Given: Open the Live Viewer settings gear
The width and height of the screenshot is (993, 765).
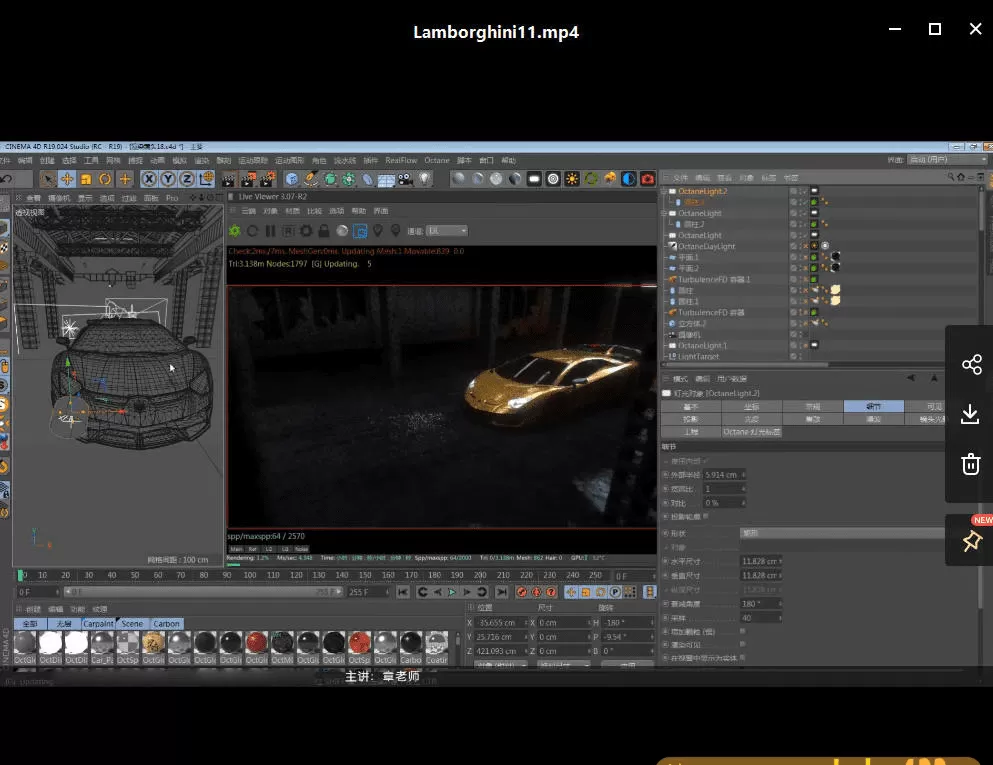Looking at the screenshot, I should (306, 230).
